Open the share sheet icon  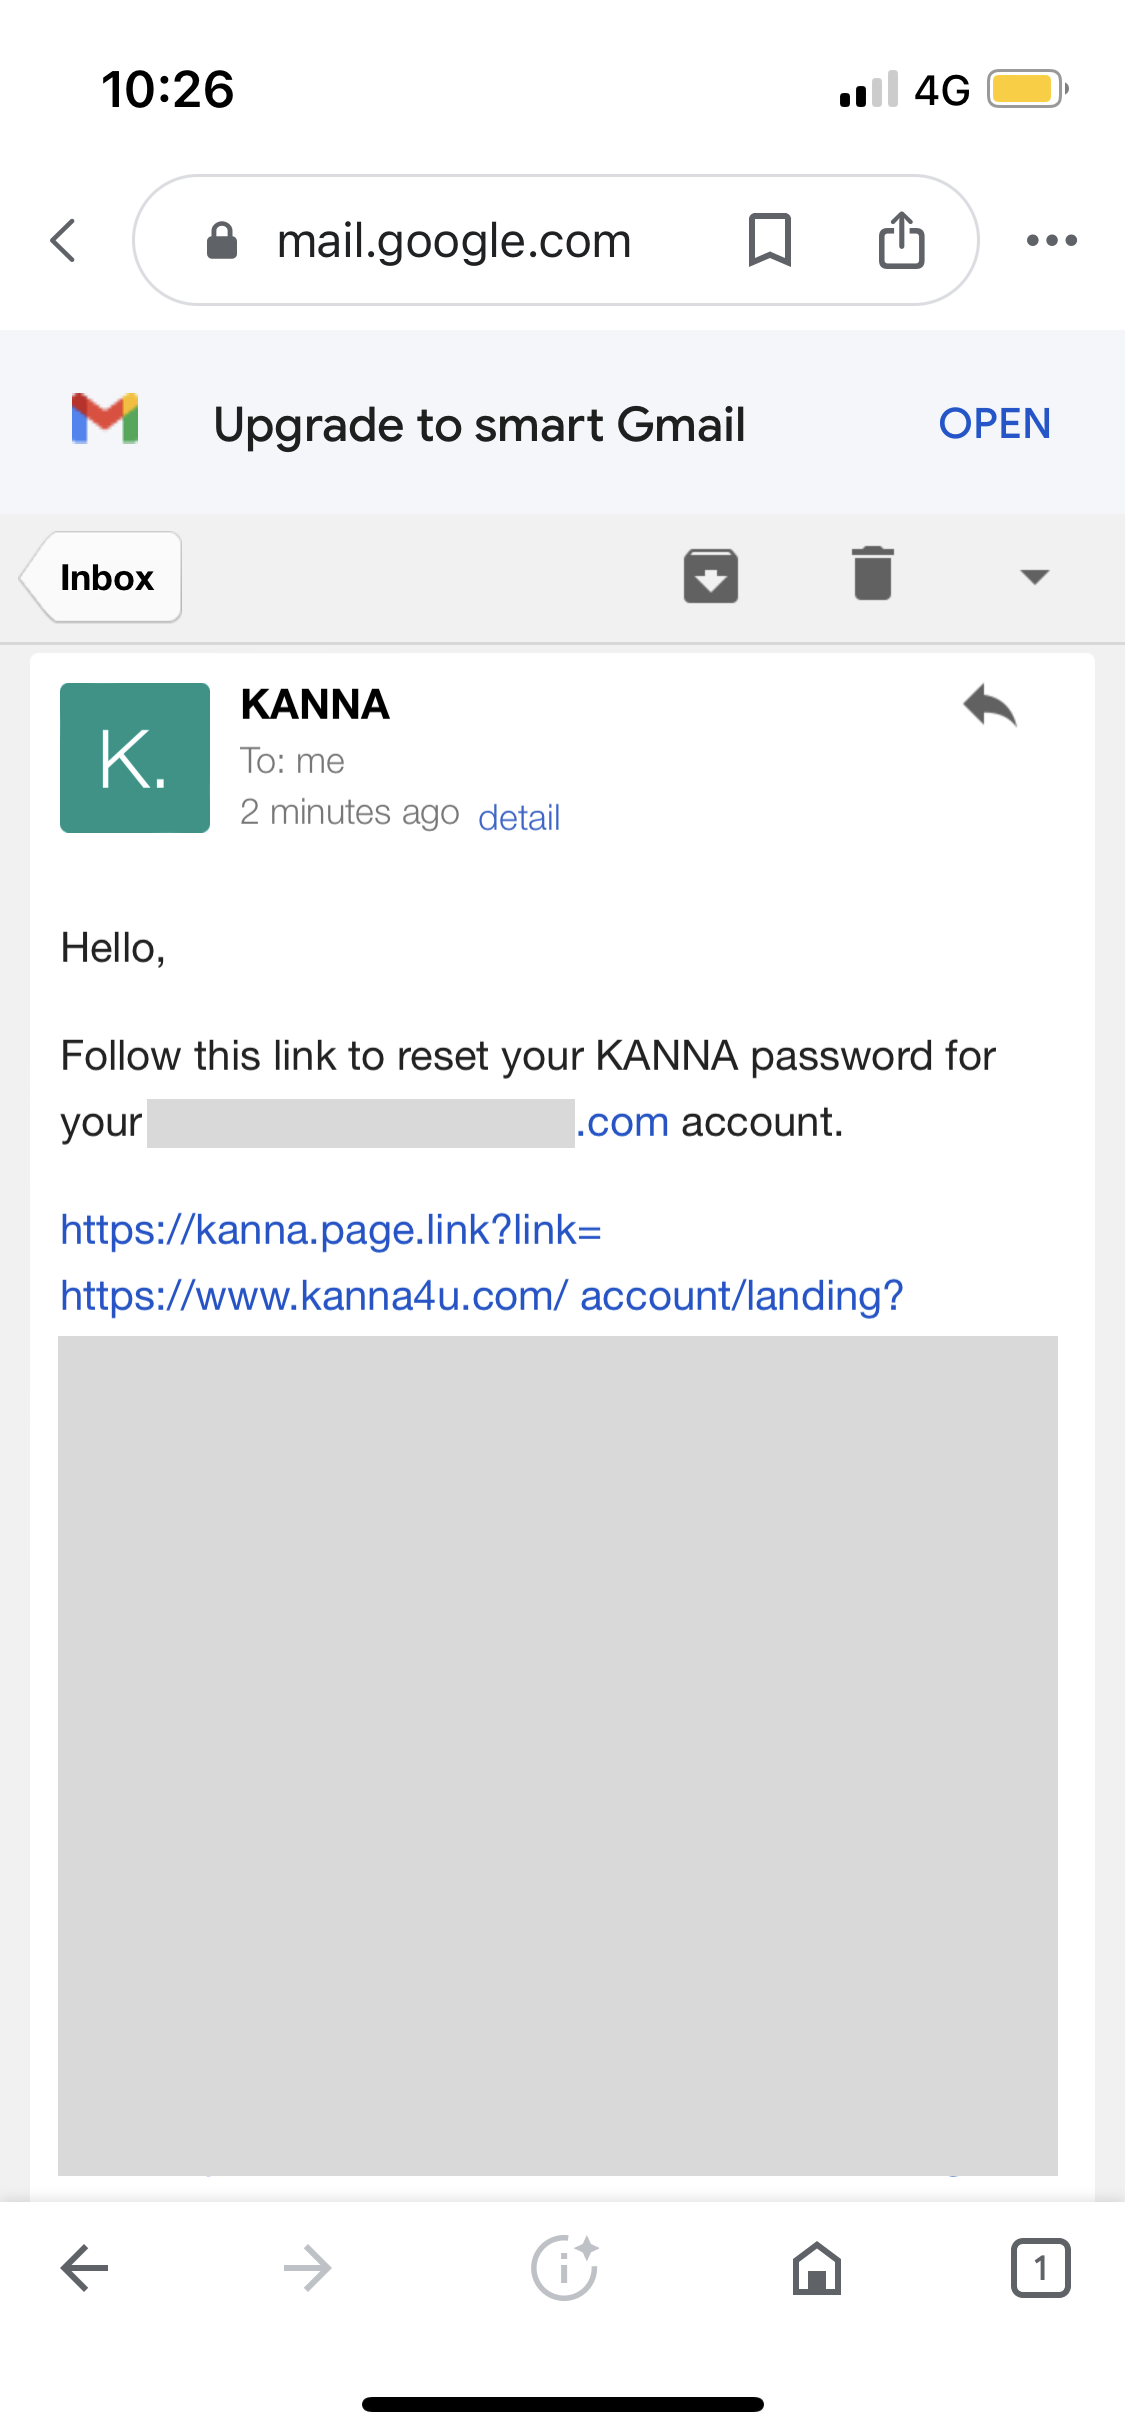(x=901, y=240)
